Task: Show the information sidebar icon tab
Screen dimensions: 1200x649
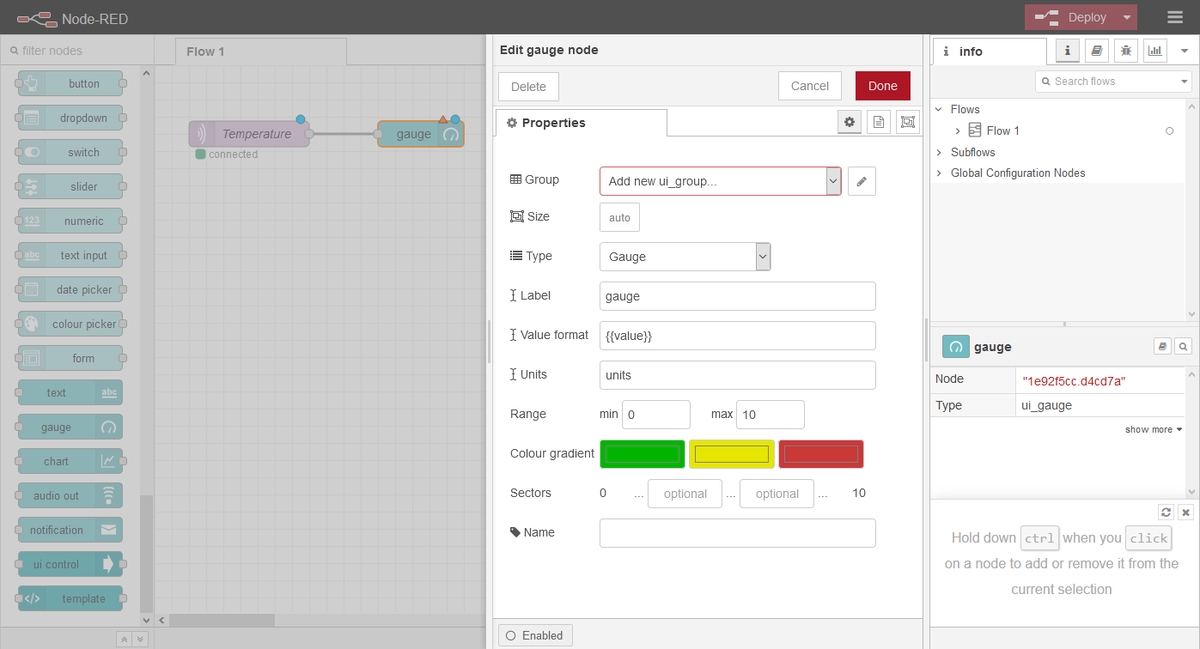Action: (1068, 50)
